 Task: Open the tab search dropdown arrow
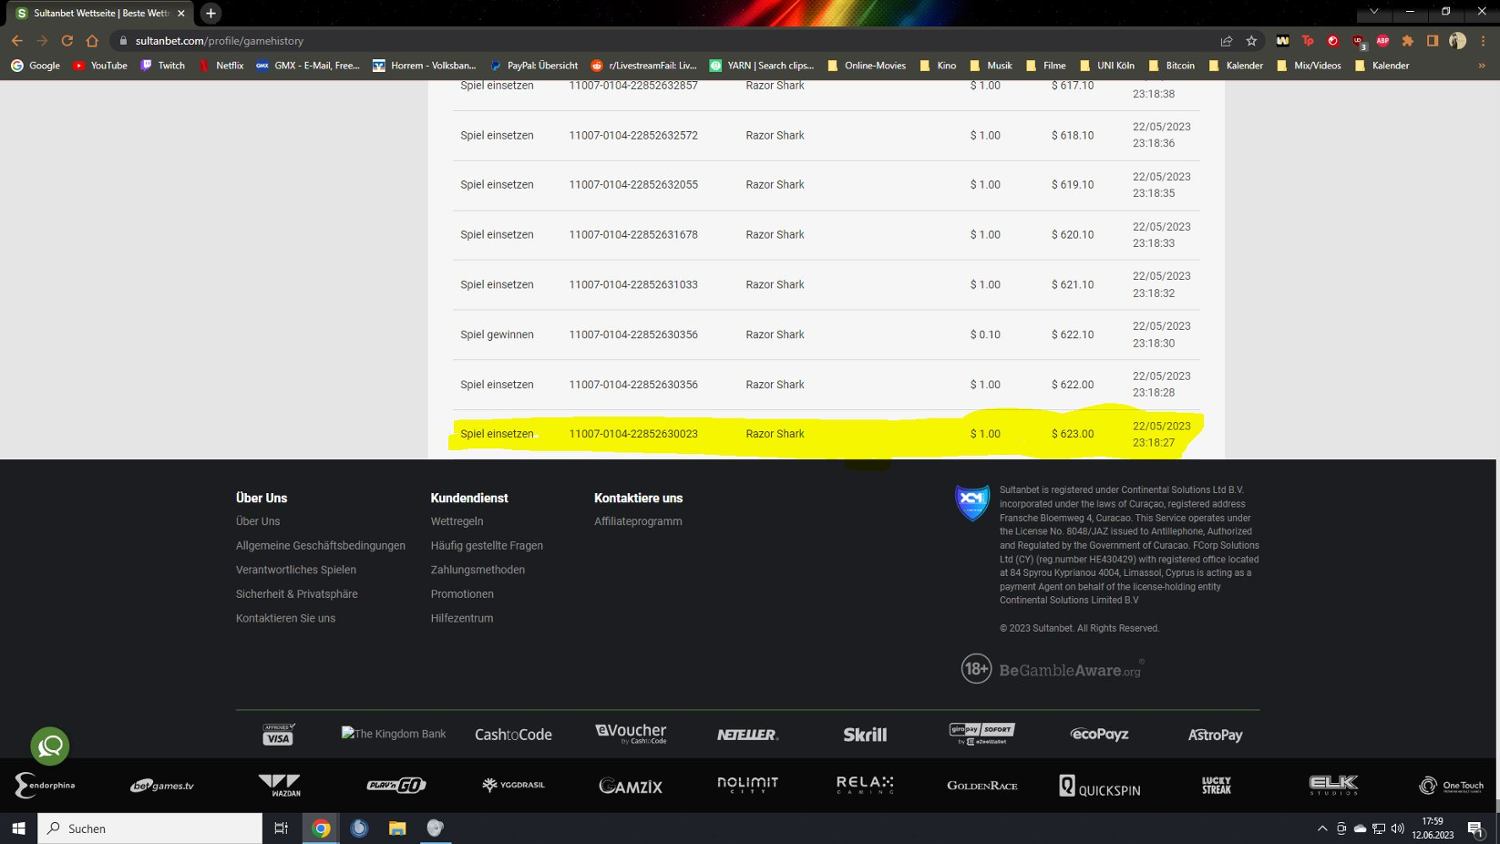click(x=1373, y=12)
